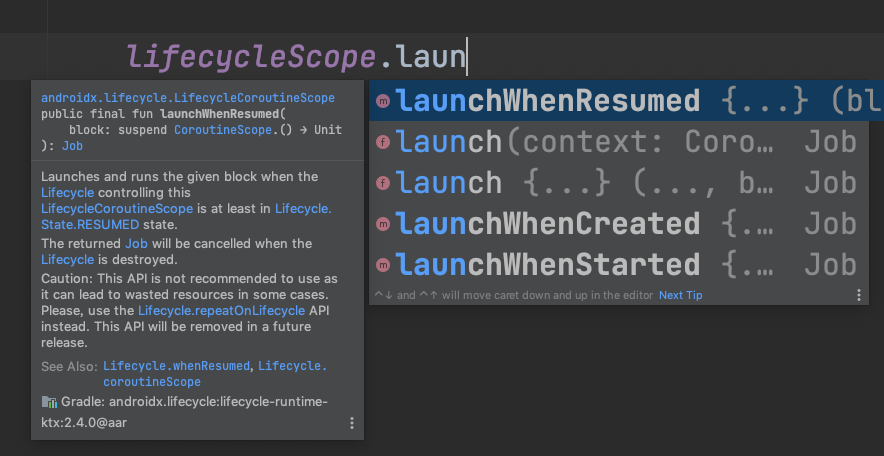
Task: Click the Next Tip link
Action: (x=680, y=295)
